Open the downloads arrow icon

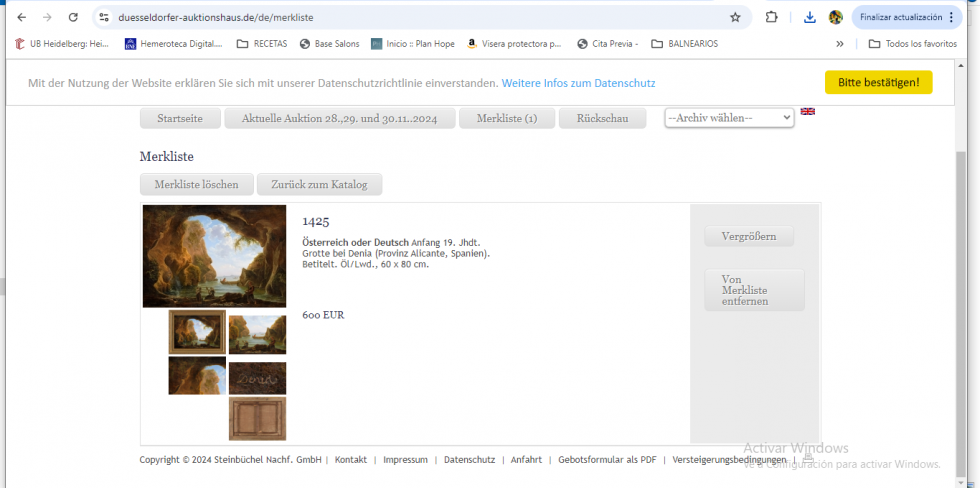coord(809,17)
